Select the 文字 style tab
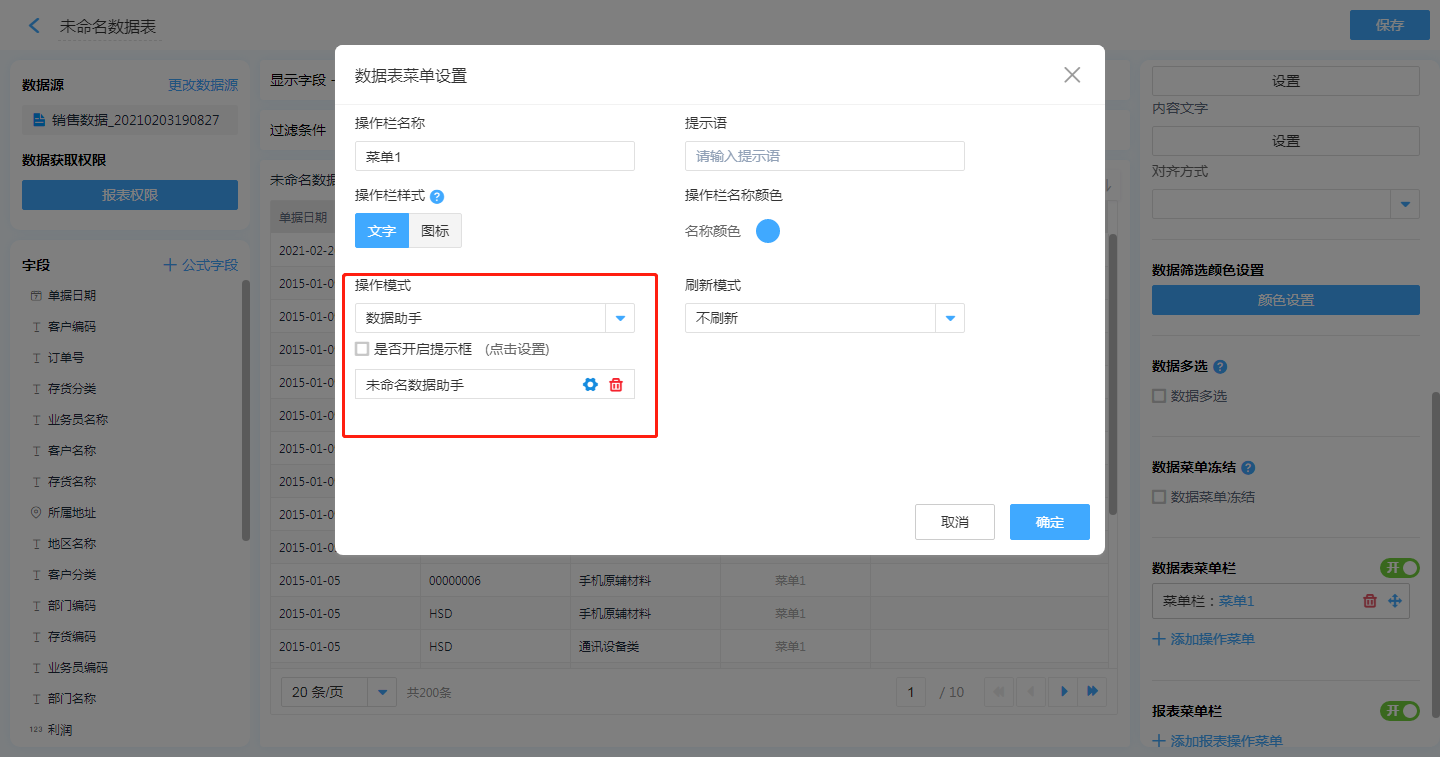 pyautogui.click(x=382, y=231)
